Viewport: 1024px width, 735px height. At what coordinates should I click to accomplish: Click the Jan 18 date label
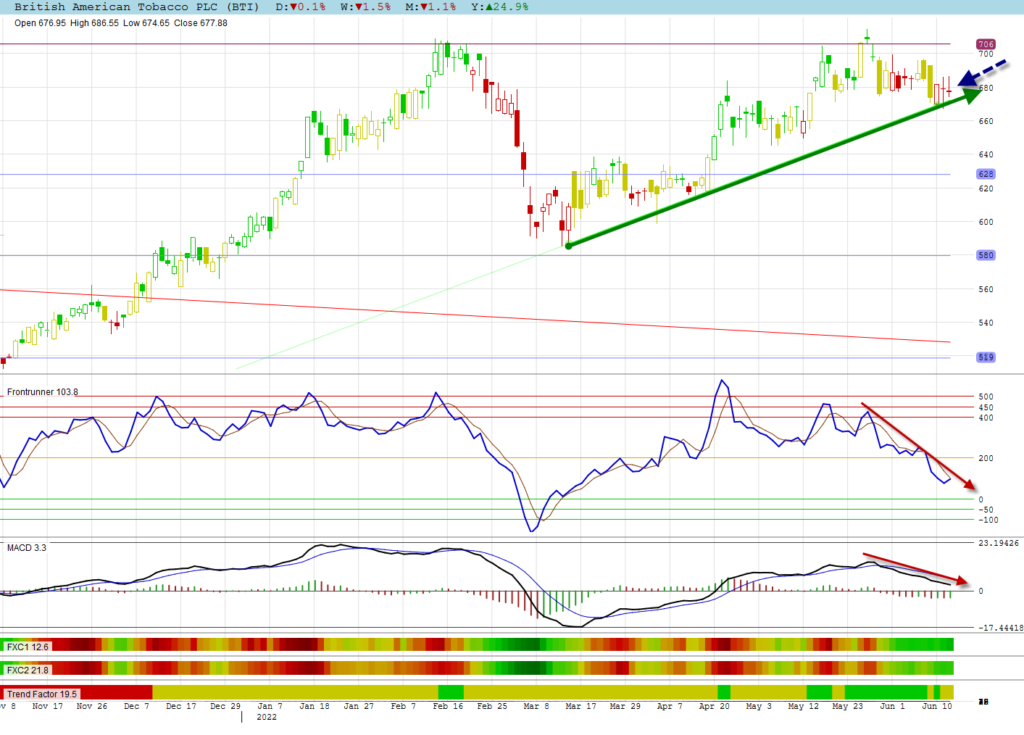point(314,706)
